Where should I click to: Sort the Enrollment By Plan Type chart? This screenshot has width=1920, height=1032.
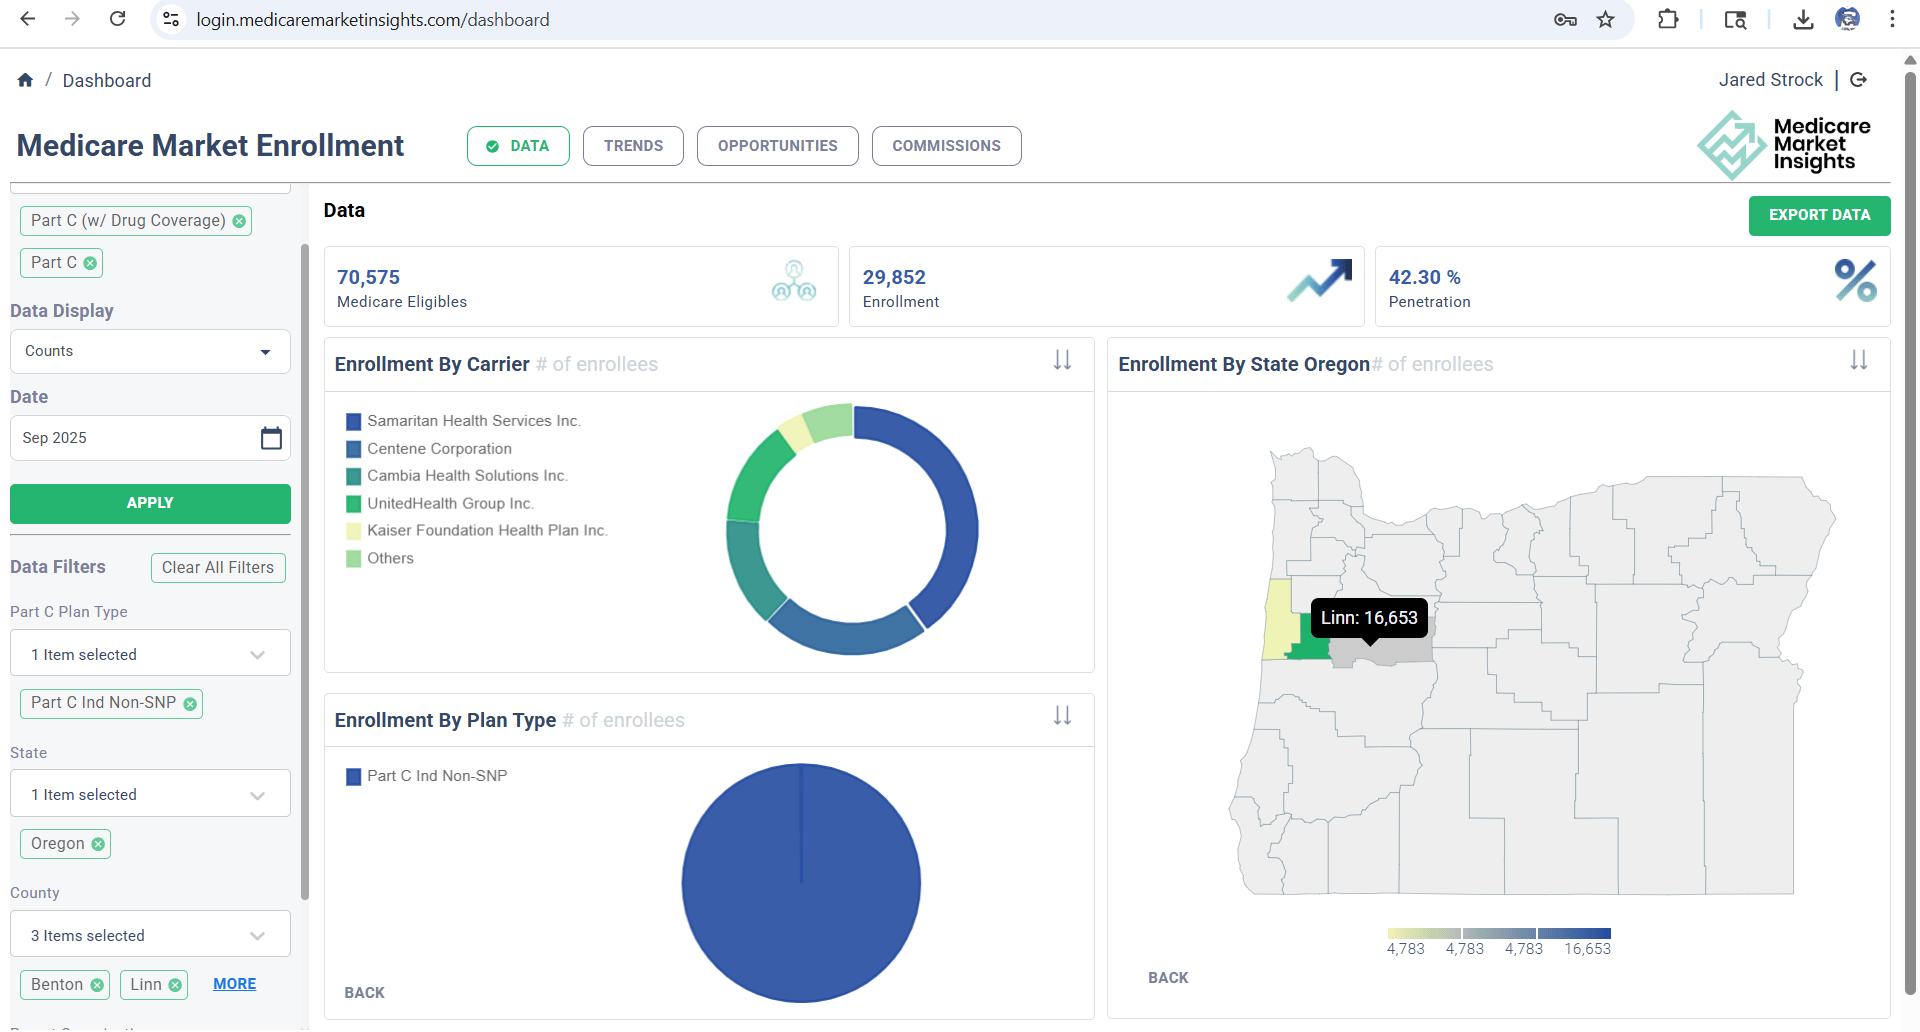click(x=1062, y=716)
